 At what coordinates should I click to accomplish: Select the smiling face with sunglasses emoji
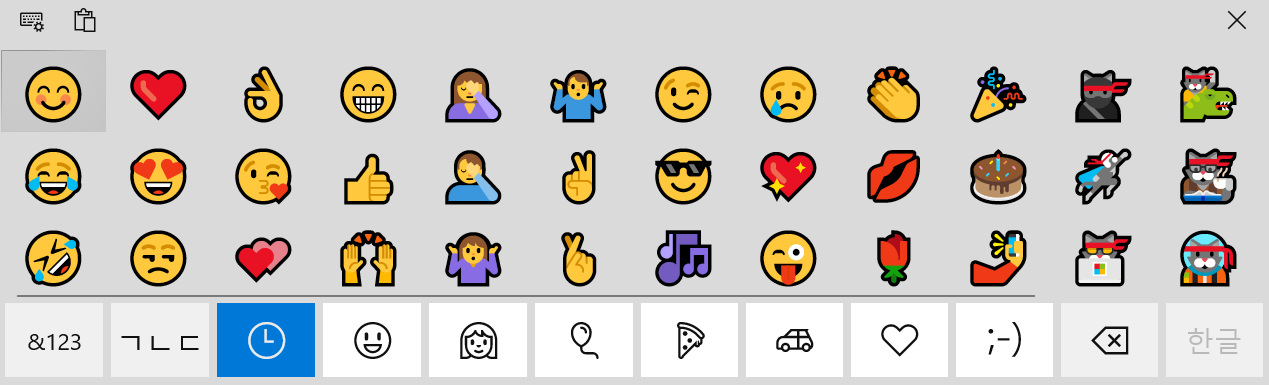685,177
